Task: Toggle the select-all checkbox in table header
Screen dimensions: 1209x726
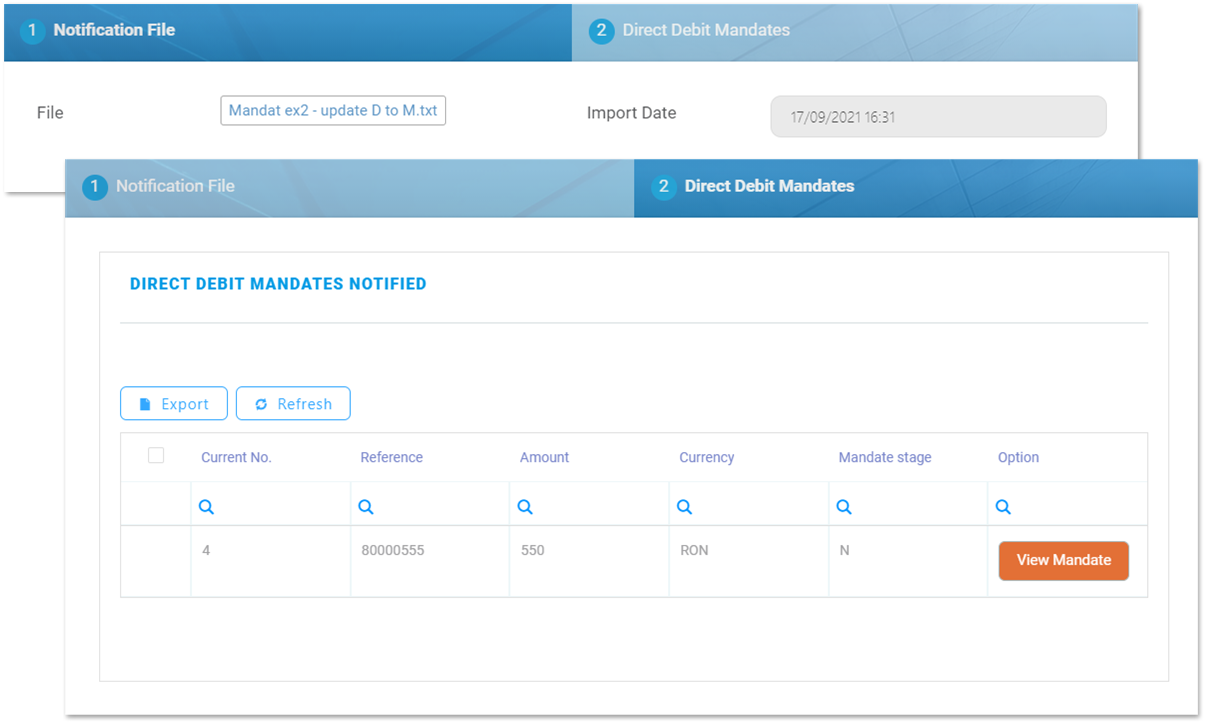Action: point(155,455)
